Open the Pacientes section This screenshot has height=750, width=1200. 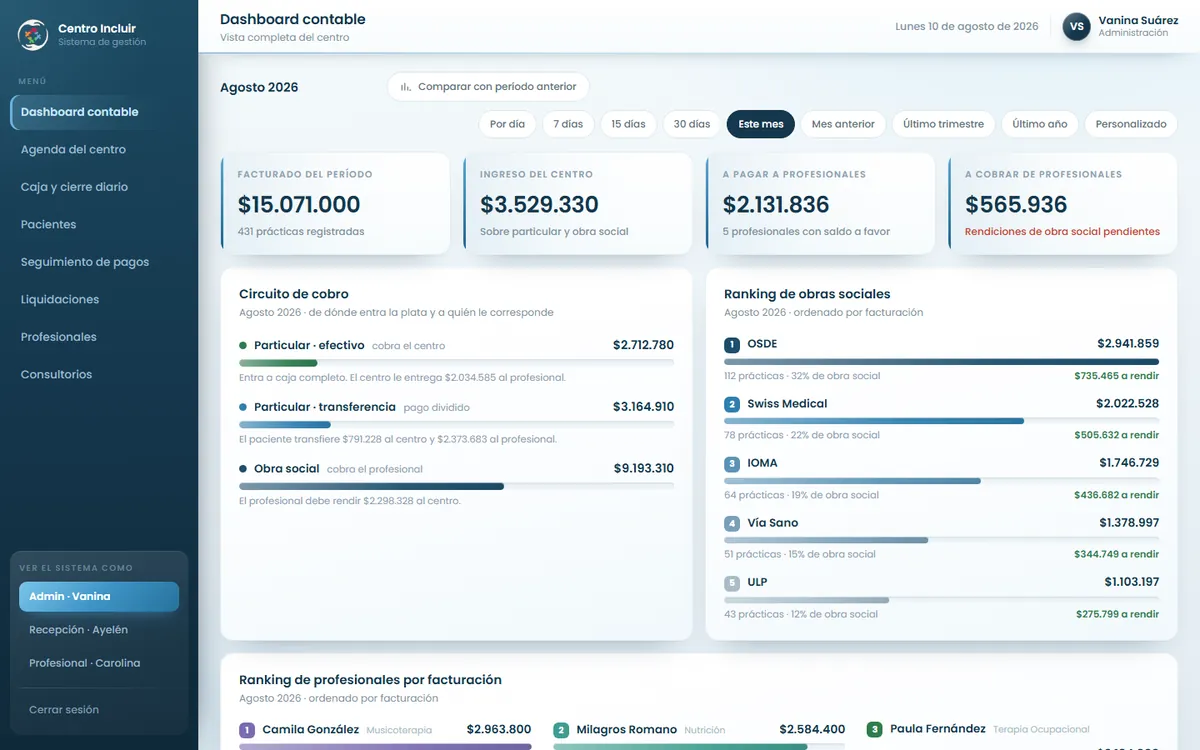tap(99, 225)
